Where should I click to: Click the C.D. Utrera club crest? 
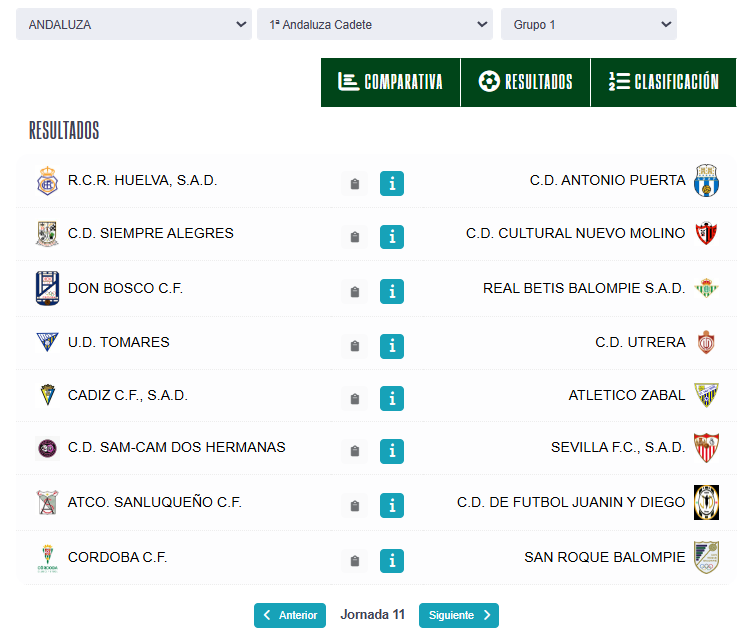point(706,342)
